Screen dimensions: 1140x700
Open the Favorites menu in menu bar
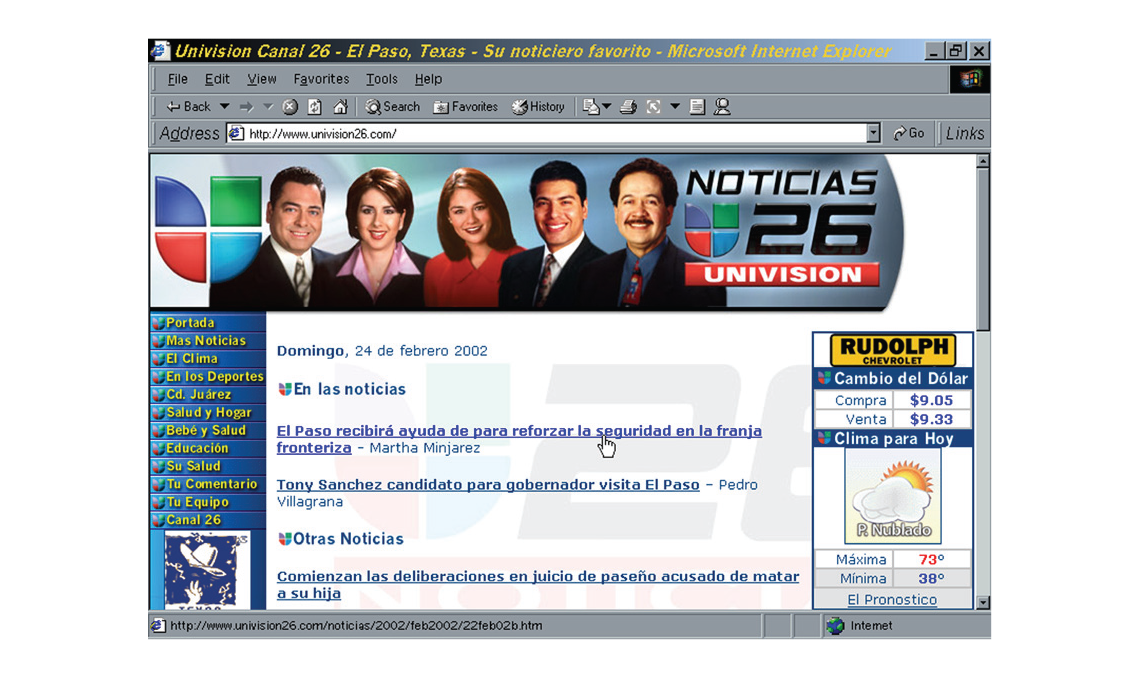(x=321, y=79)
